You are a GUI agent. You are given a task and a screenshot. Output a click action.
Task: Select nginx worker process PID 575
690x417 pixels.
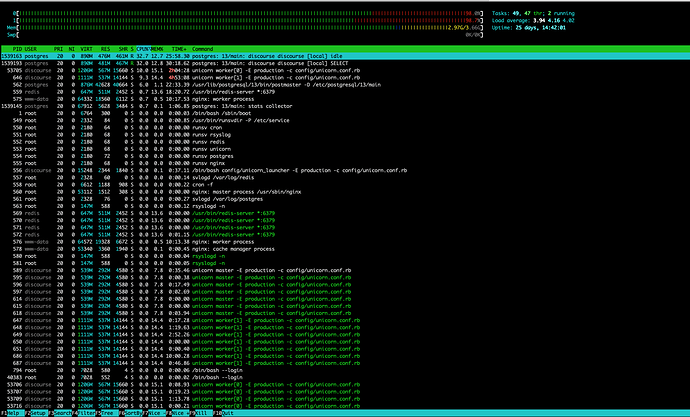click(345, 99)
